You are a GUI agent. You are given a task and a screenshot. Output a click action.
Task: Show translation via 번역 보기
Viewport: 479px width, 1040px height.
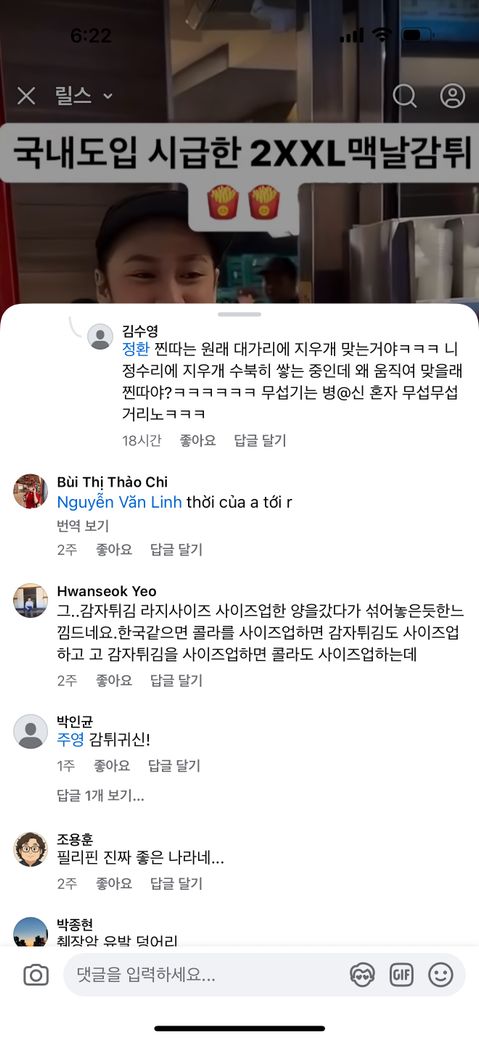coord(83,526)
